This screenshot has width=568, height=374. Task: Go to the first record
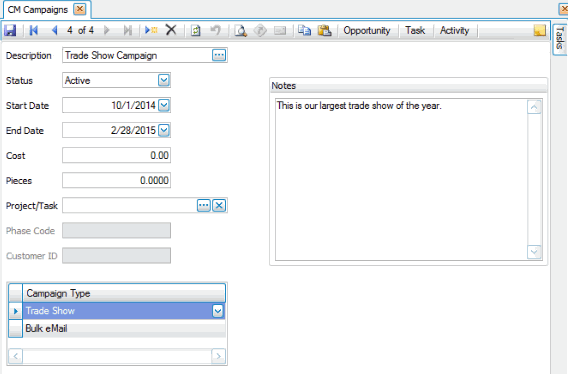coord(34,30)
